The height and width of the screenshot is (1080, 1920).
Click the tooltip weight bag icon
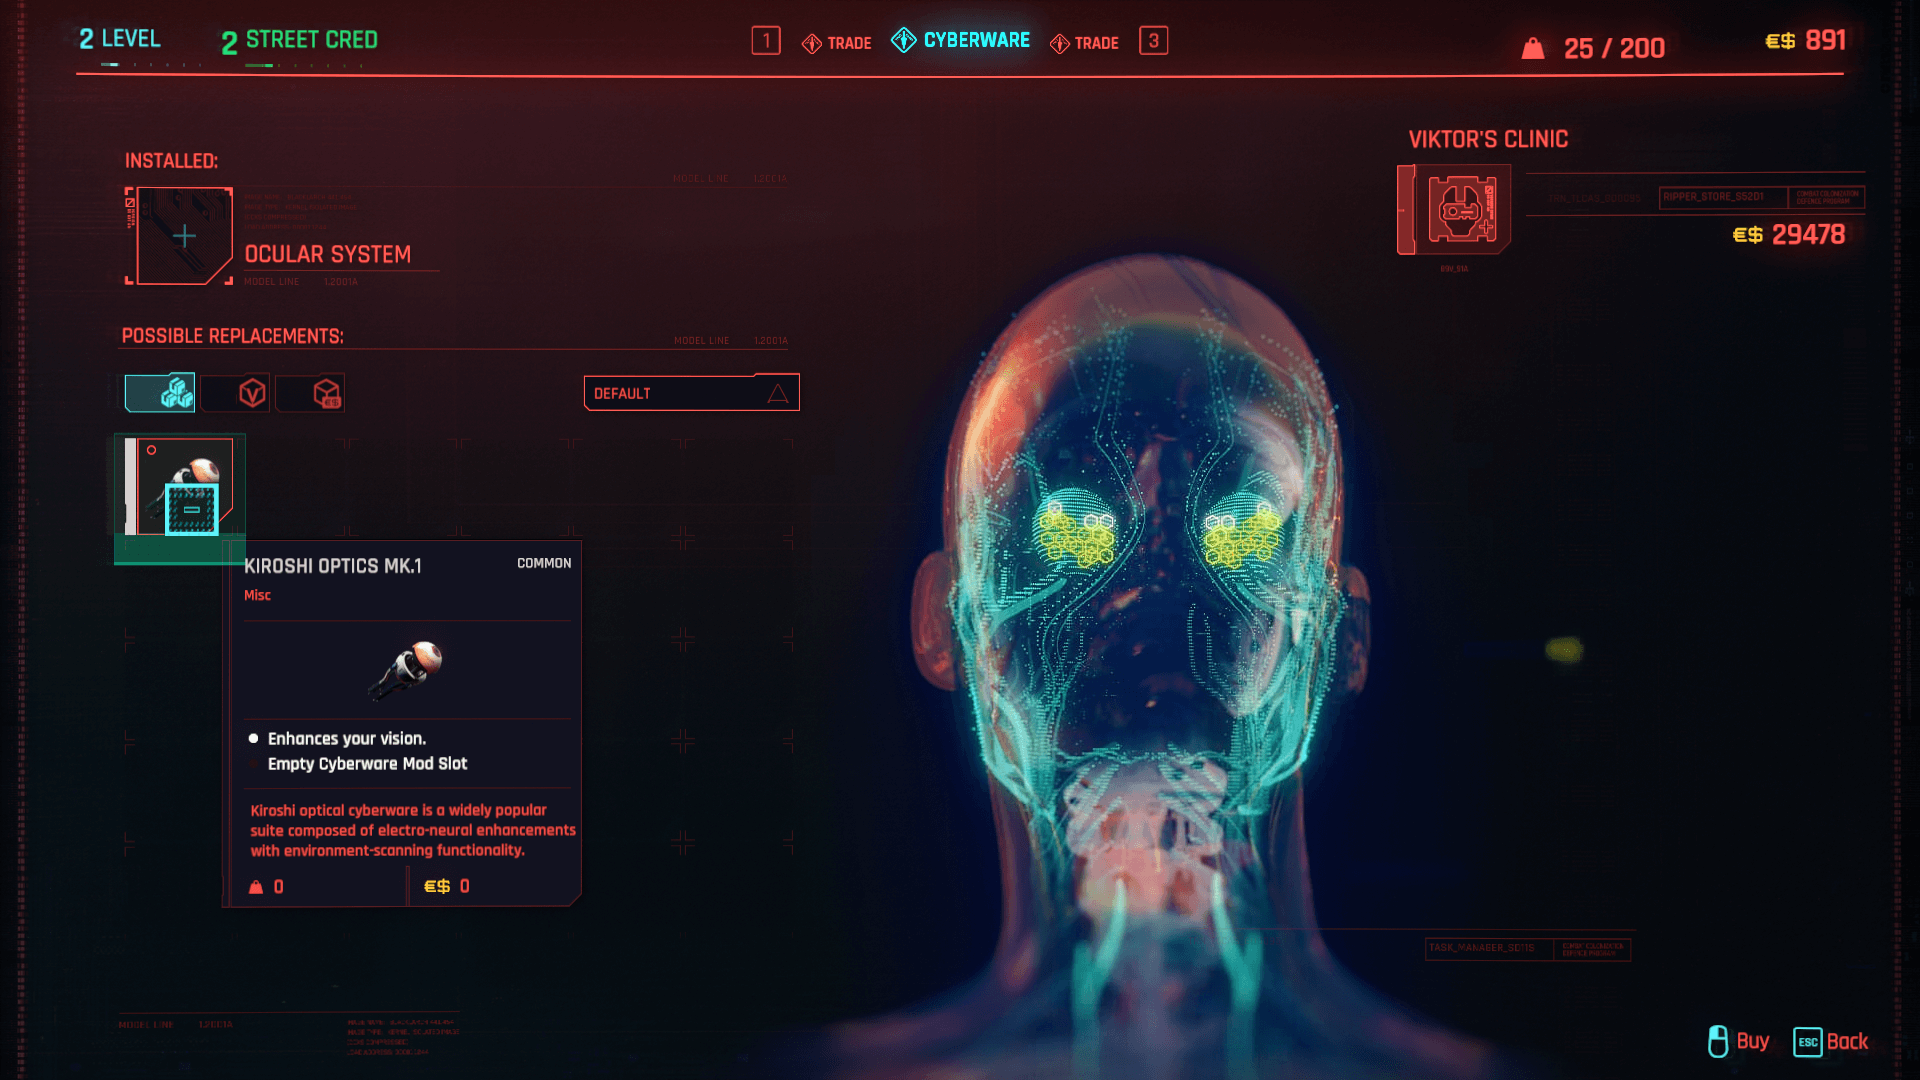(x=256, y=887)
